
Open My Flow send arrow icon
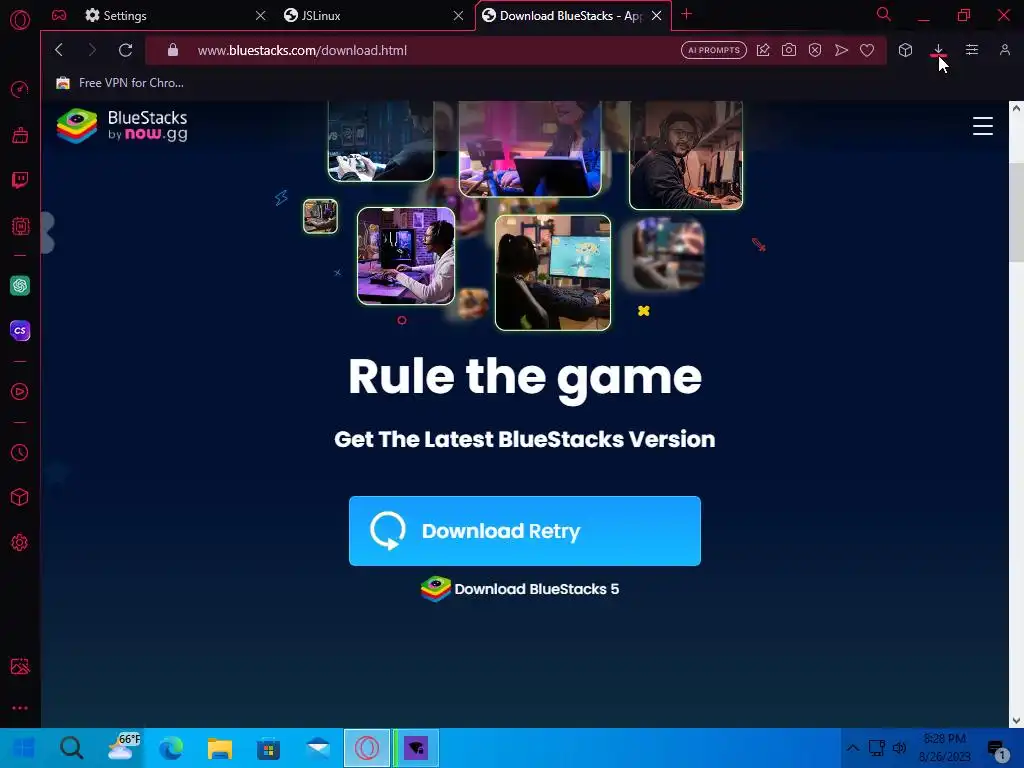pyautogui.click(x=841, y=50)
